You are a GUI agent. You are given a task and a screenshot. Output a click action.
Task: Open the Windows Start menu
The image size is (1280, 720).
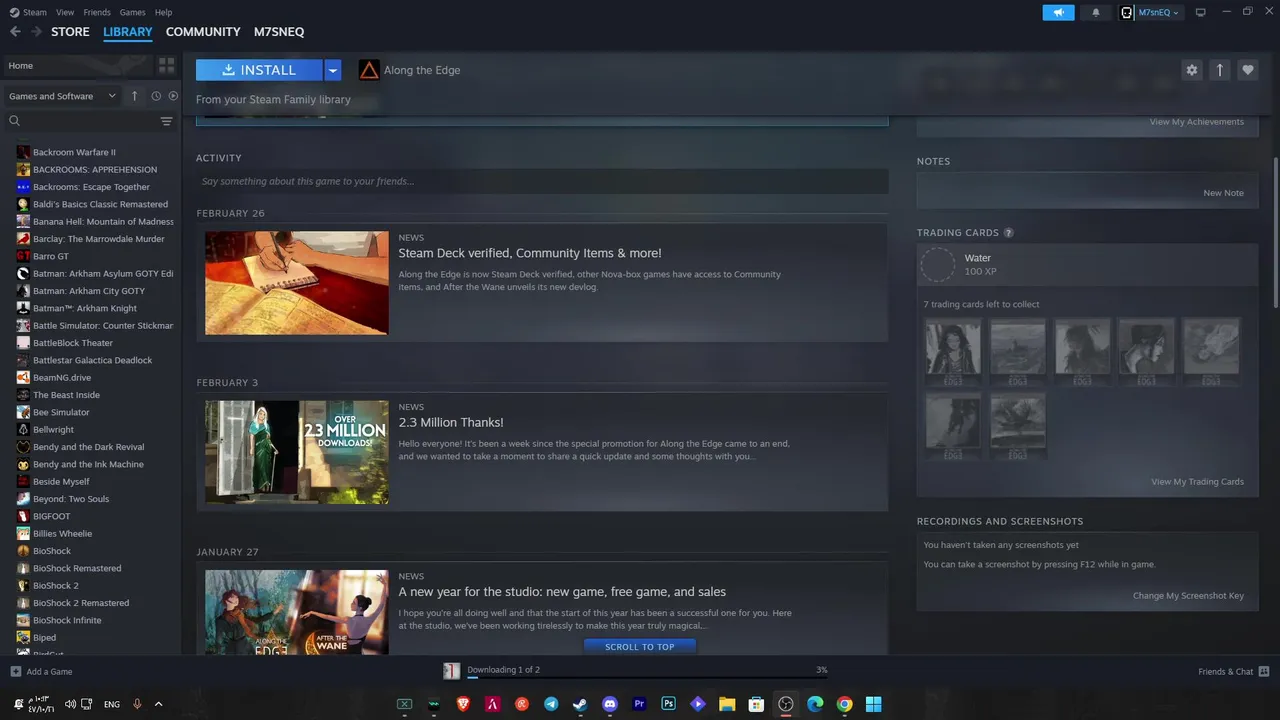(873, 704)
